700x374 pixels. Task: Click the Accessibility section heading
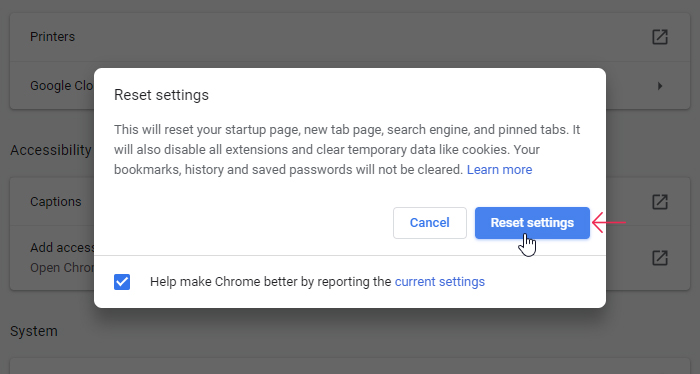(x=51, y=150)
